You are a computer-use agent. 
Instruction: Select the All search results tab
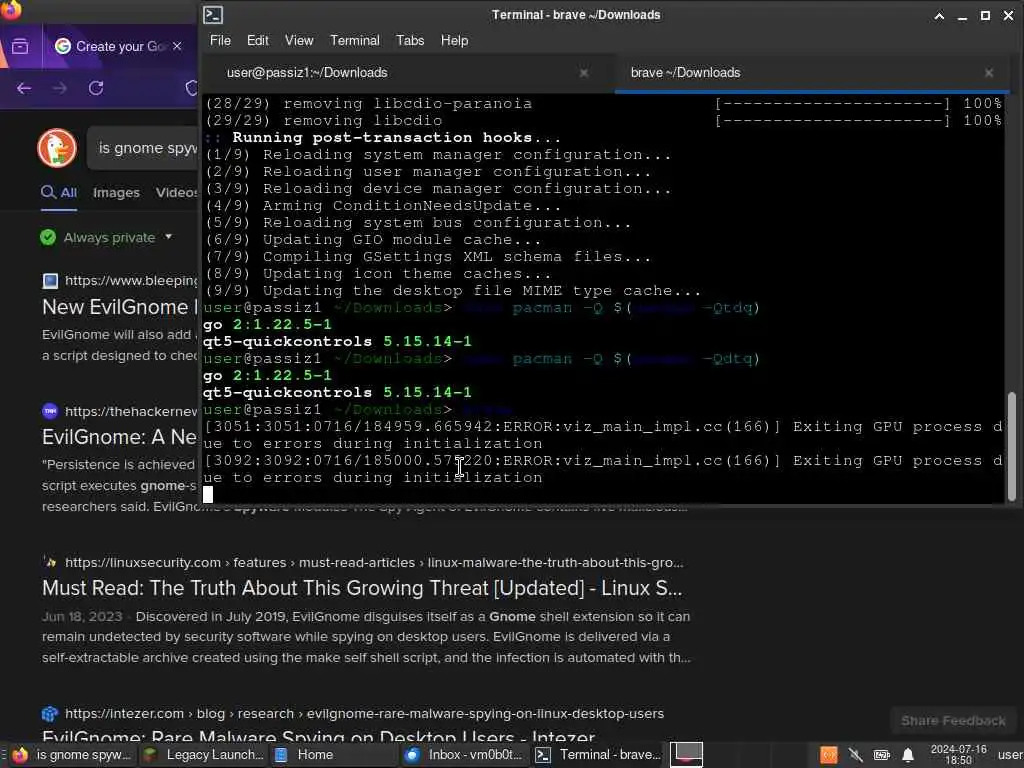tap(59, 193)
